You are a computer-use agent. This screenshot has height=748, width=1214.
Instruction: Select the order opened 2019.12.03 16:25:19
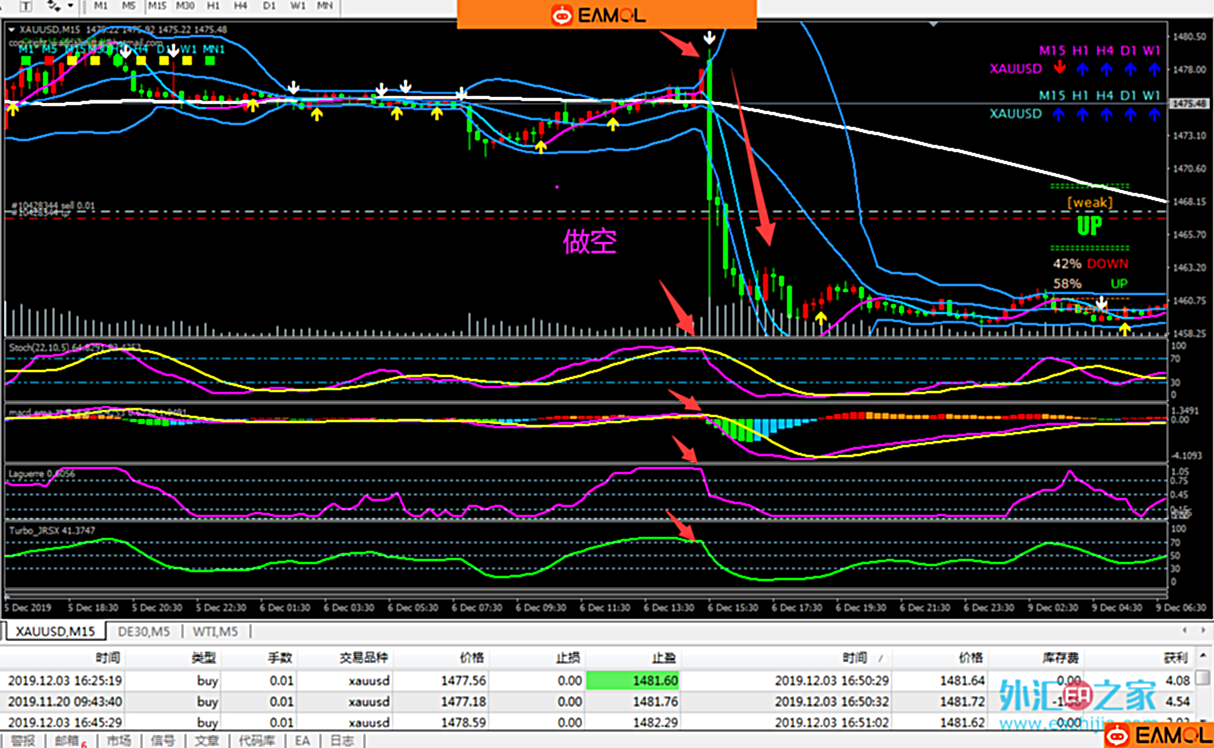pos(66,680)
